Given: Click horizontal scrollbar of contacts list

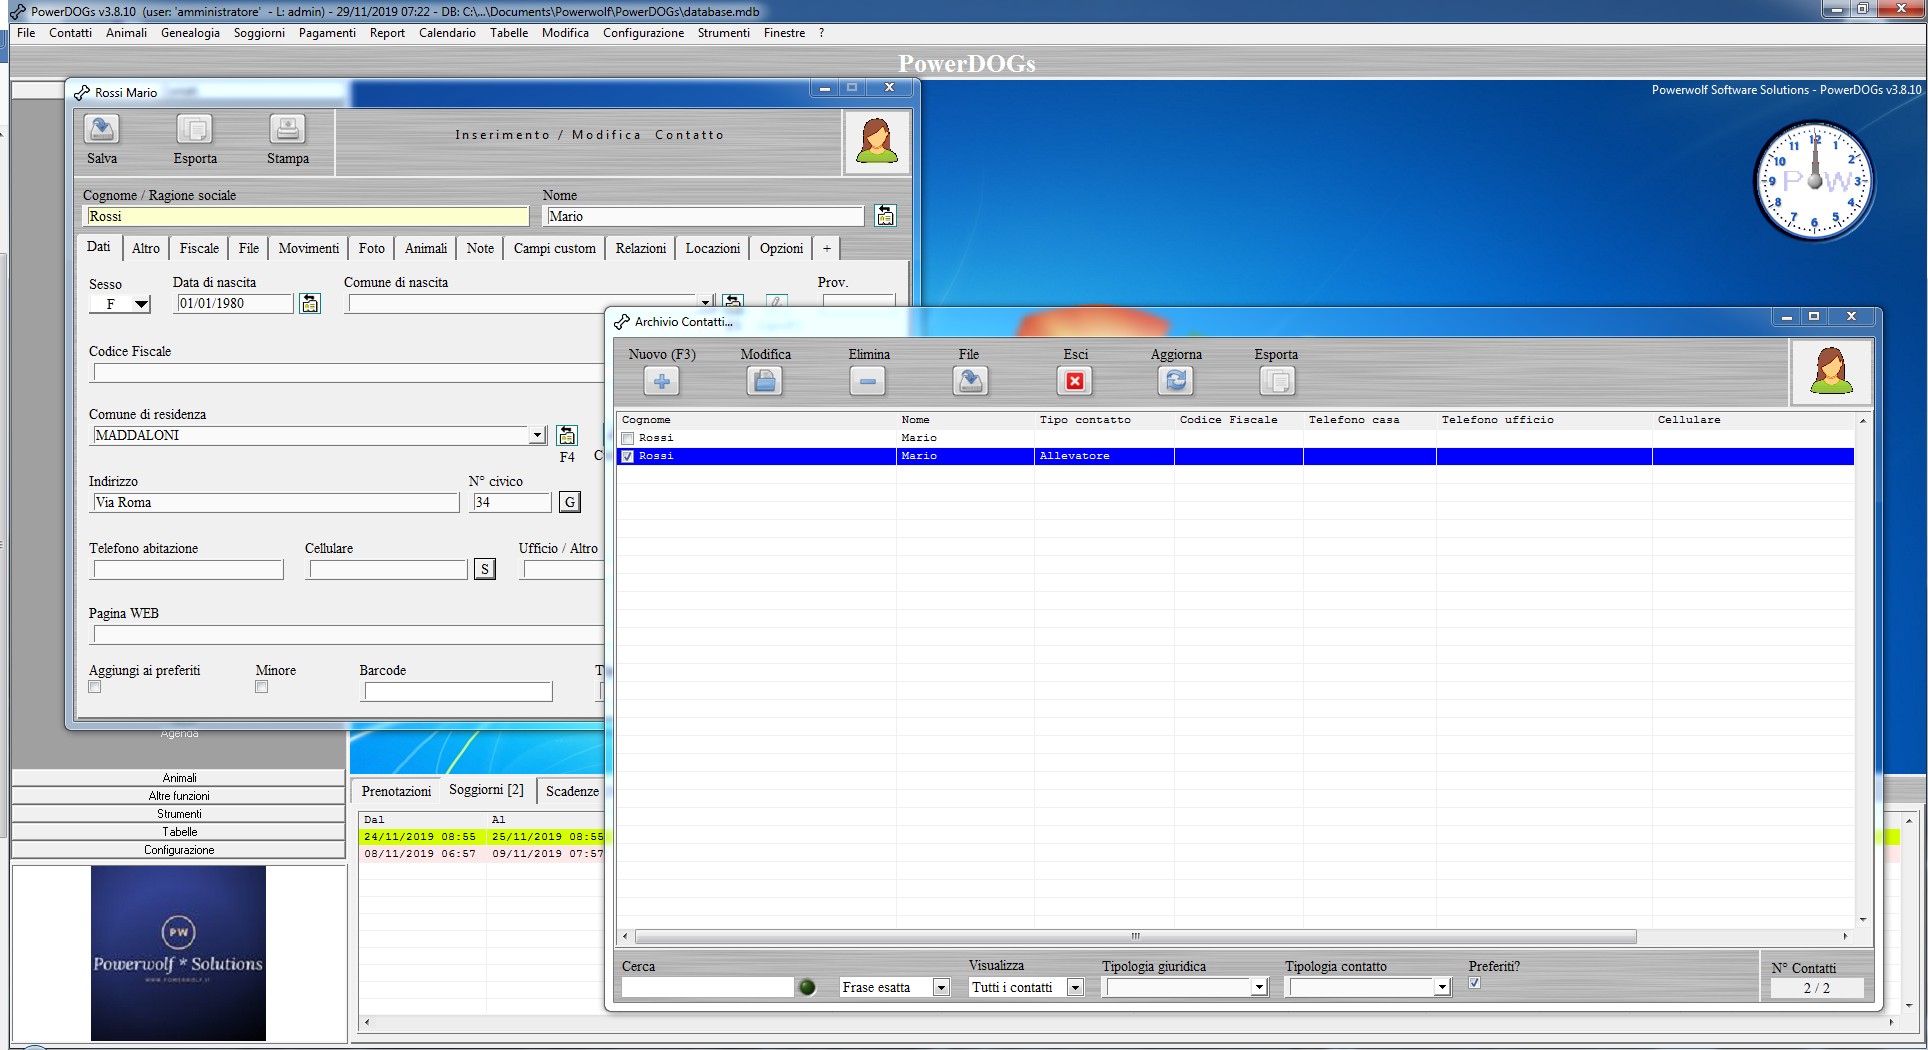Looking at the screenshot, I should click(1135, 937).
